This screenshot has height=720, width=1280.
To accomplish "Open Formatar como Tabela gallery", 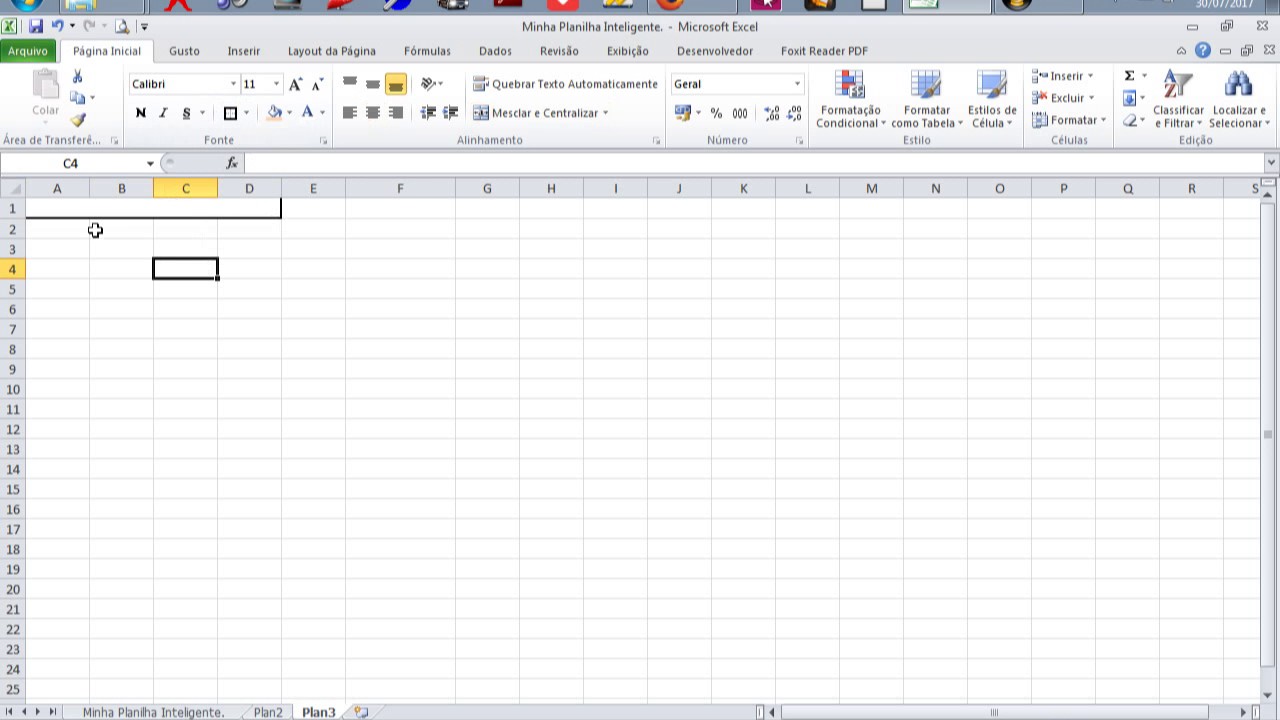I will point(927,100).
